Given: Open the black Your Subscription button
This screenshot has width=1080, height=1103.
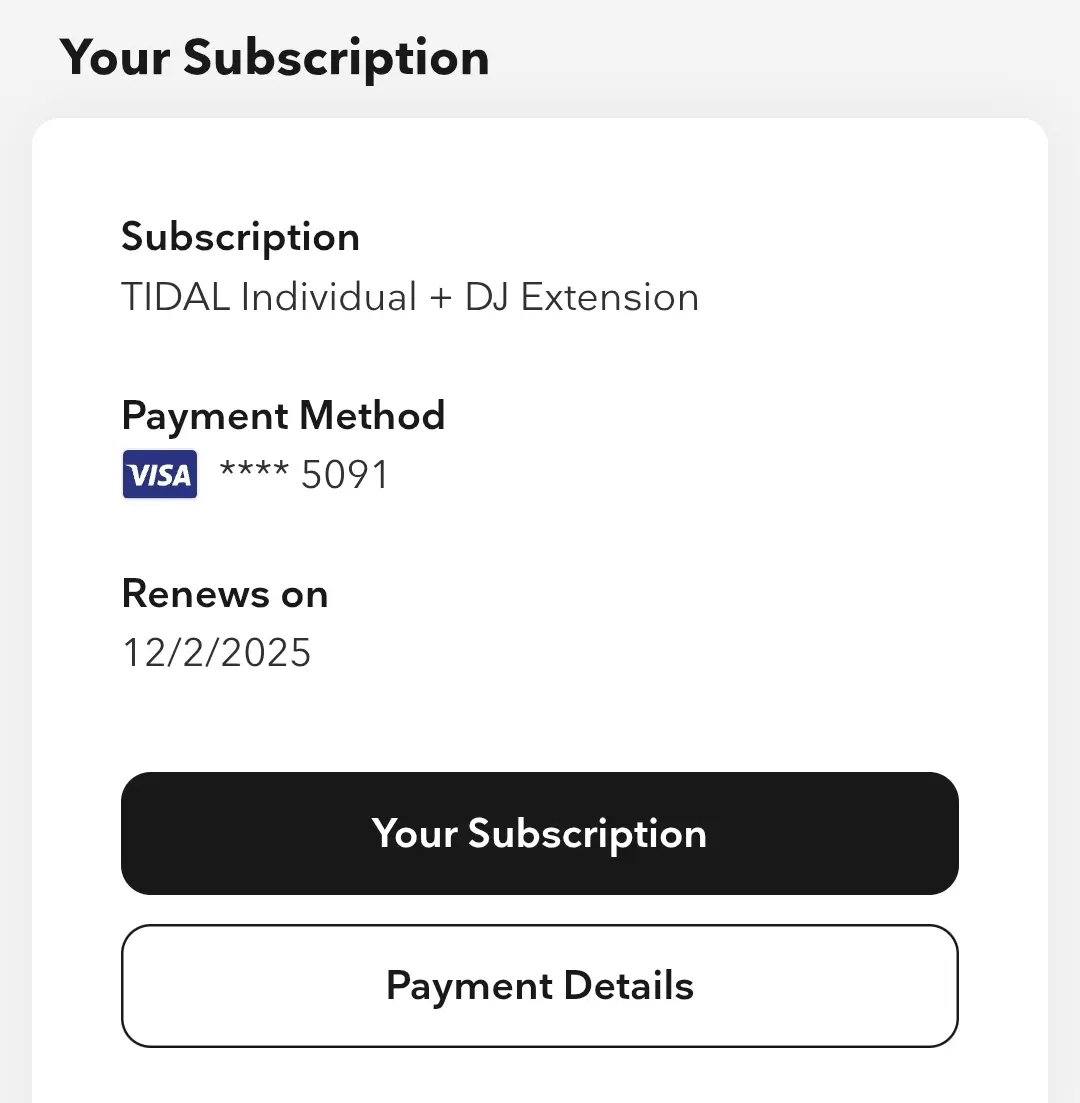Looking at the screenshot, I should (x=540, y=834).
